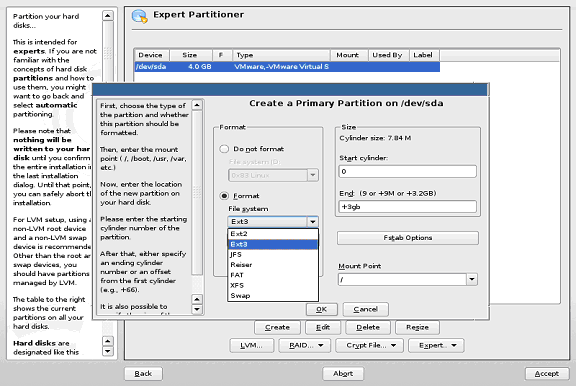Open the RAID... dropdown button

[x=306, y=345]
